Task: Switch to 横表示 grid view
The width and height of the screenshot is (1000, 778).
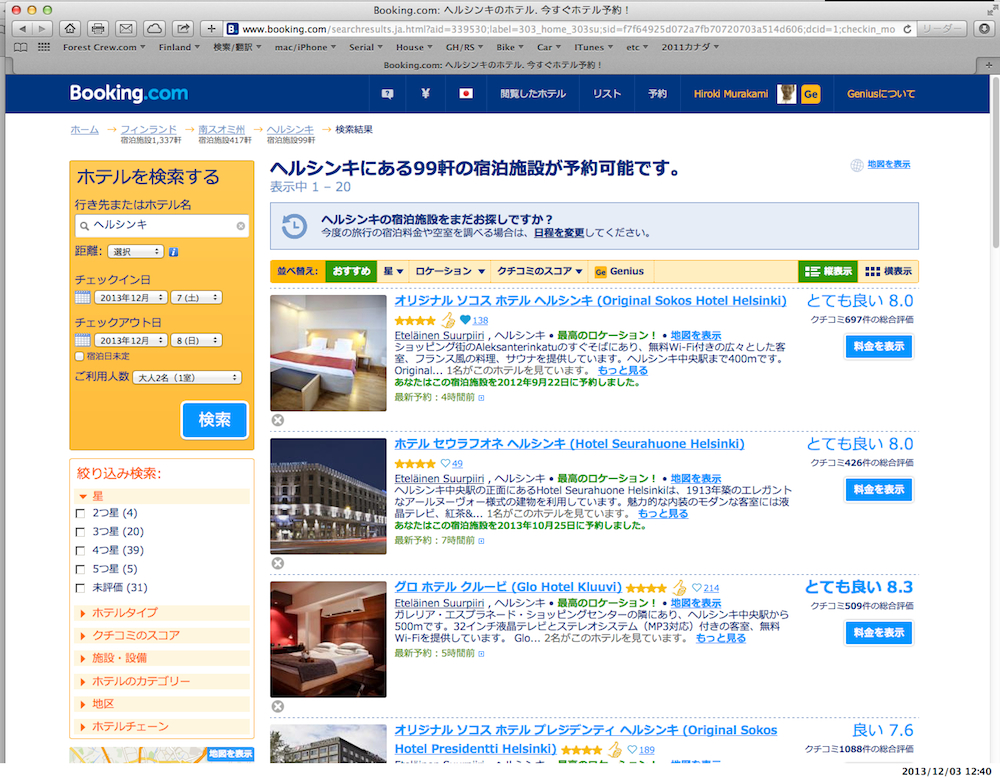Action: coord(888,272)
